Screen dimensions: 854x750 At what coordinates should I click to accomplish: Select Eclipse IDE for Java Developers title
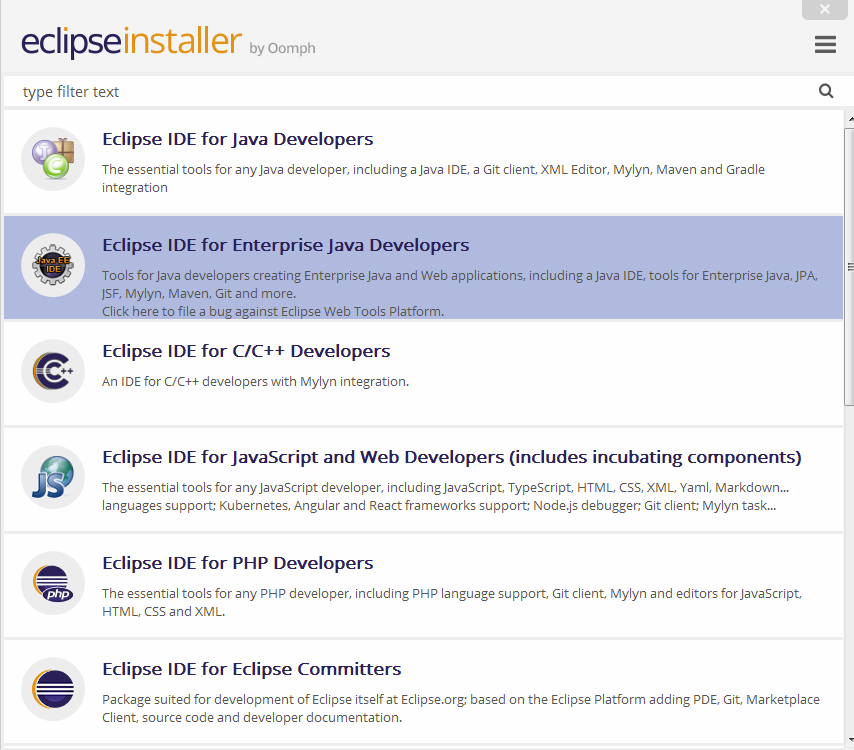(x=237, y=139)
